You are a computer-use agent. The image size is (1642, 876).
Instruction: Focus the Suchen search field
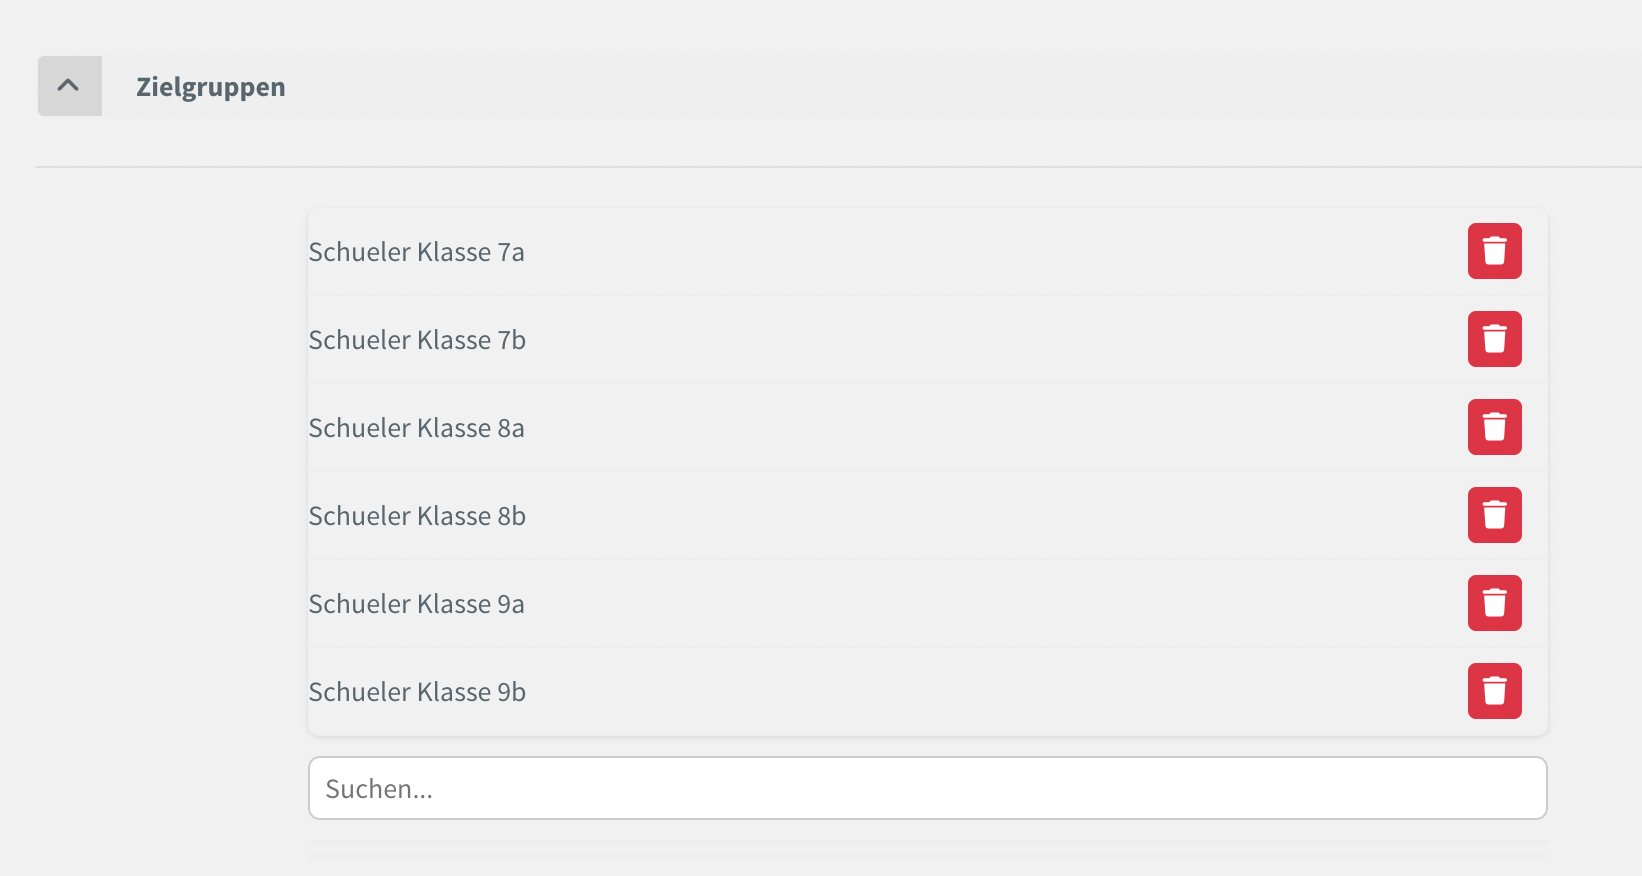[x=927, y=788]
